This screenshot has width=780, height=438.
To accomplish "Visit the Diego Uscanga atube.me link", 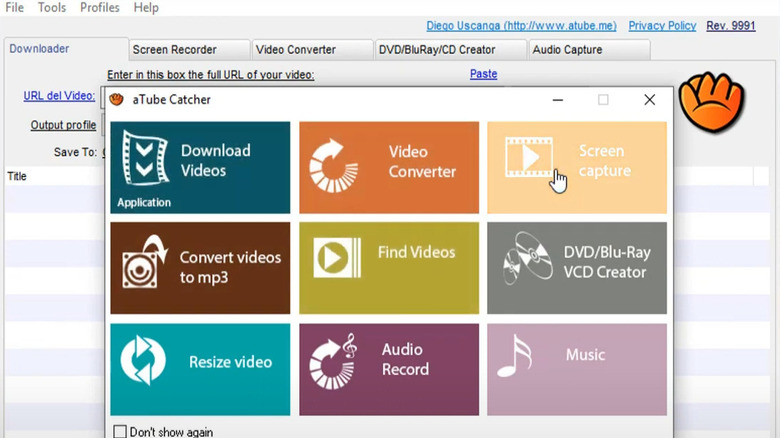I will 521,26.
